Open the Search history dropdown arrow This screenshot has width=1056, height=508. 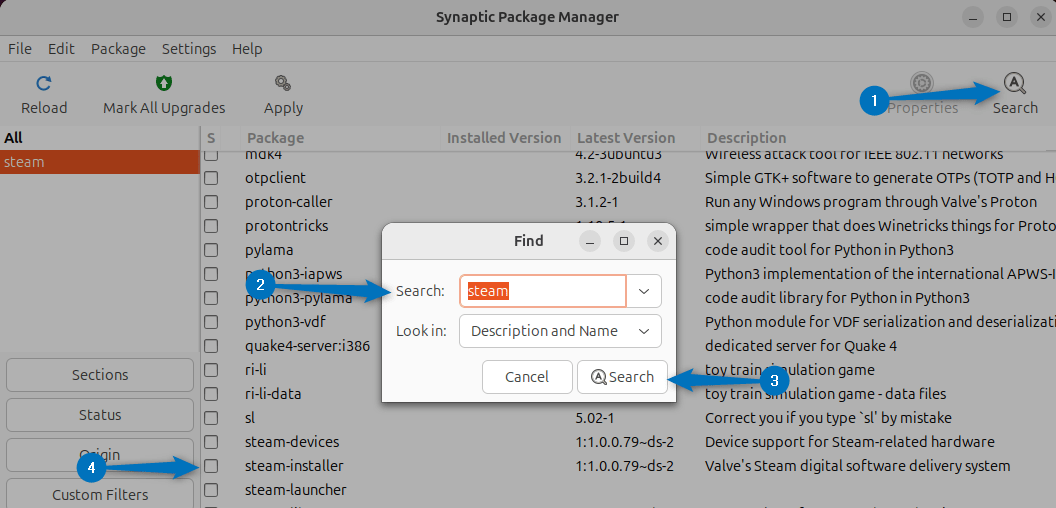tap(644, 291)
